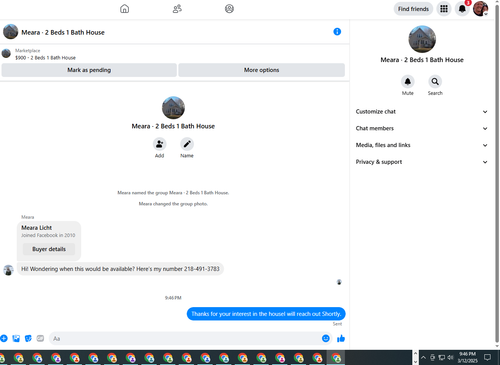The width and height of the screenshot is (500, 365).
Task: Click the Mark as pending button
Action: click(x=89, y=70)
